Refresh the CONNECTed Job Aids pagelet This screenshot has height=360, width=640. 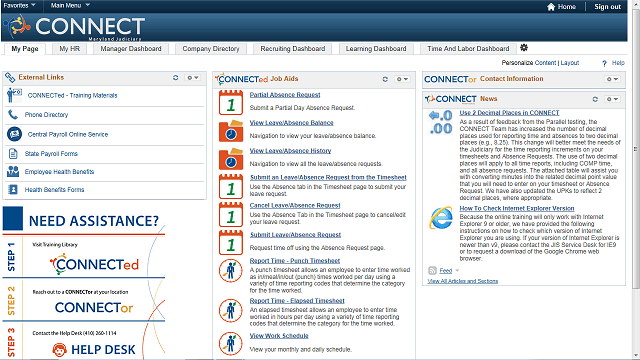[x=385, y=79]
